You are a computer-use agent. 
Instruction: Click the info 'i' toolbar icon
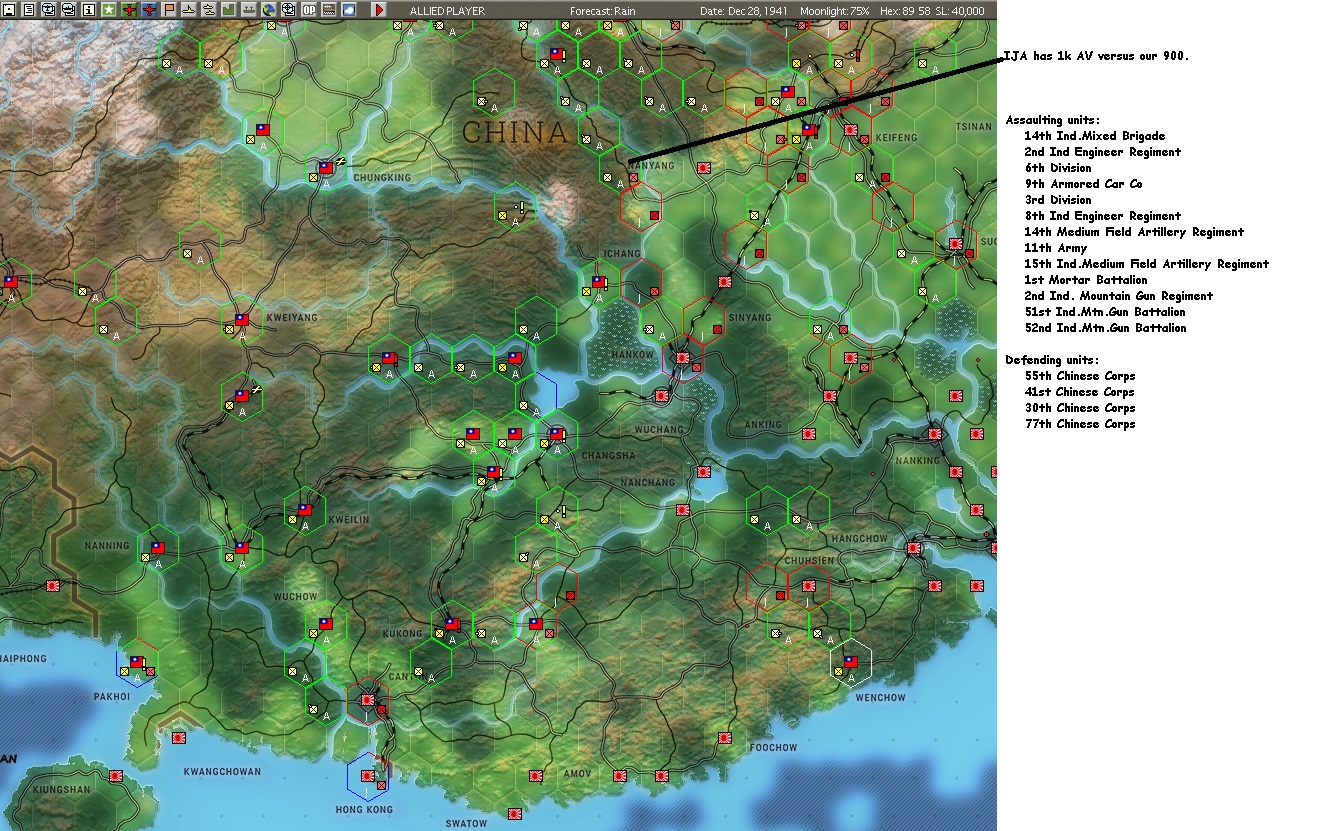pos(88,9)
